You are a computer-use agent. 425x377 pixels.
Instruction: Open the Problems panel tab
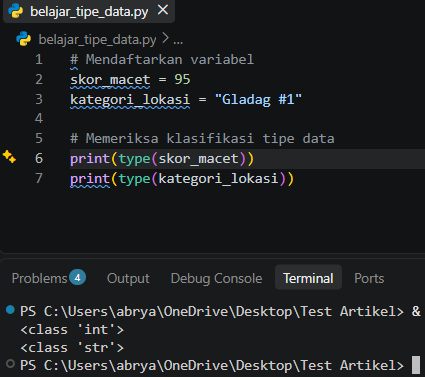pos(39,278)
